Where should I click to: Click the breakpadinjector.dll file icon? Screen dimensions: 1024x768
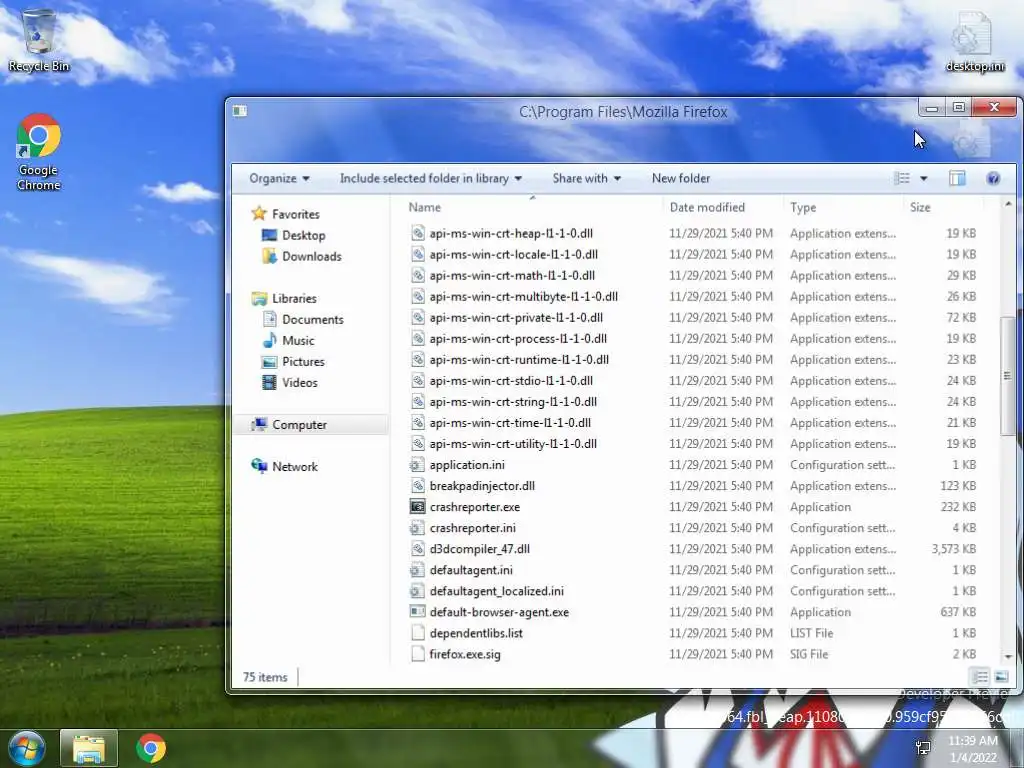coord(417,485)
